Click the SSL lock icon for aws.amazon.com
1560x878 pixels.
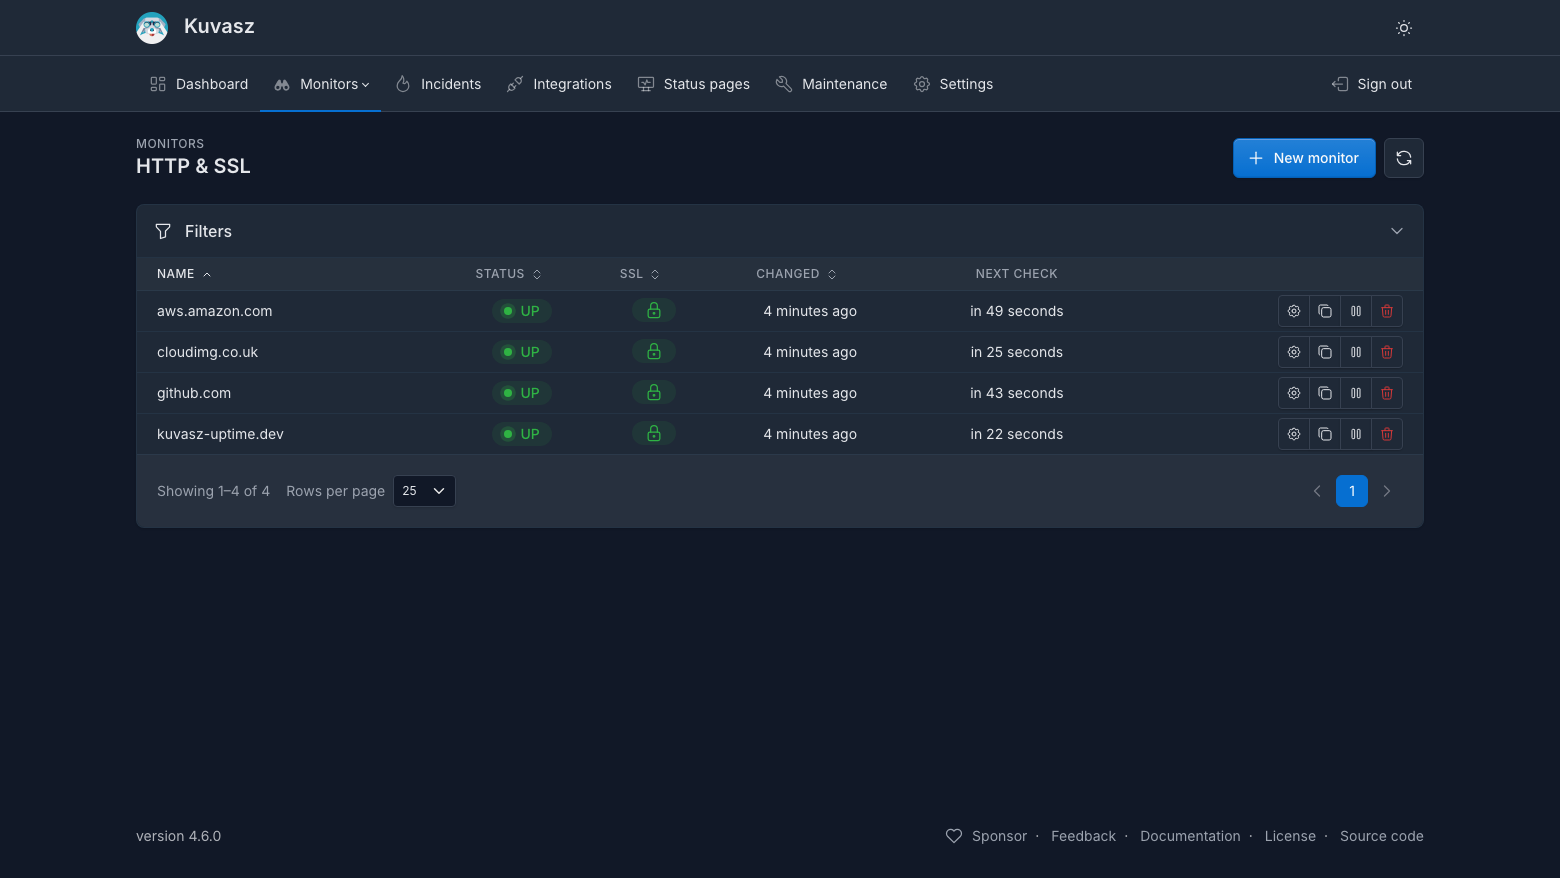tap(654, 311)
